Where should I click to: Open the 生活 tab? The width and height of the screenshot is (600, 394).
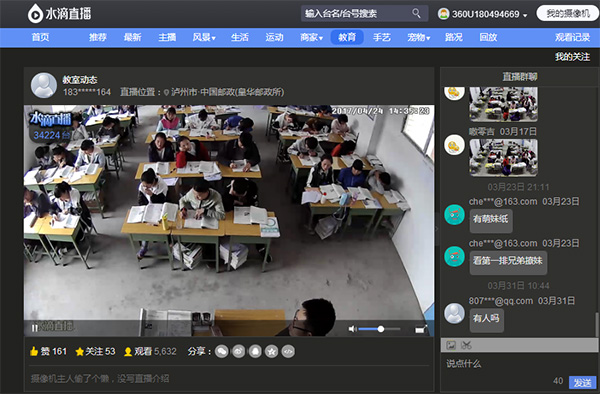(x=240, y=37)
